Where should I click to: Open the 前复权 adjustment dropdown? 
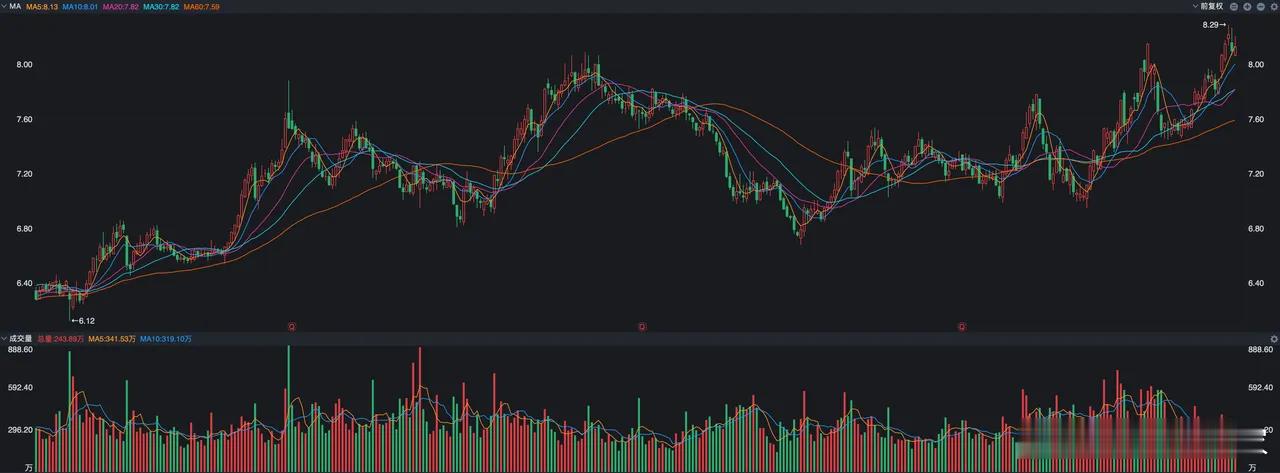(1207, 7)
